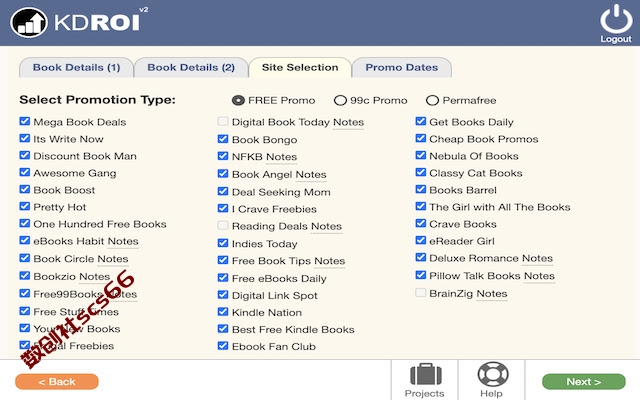640x400 pixels.
Task: Toggle Book Boost checkbox
Action: click(24, 189)
